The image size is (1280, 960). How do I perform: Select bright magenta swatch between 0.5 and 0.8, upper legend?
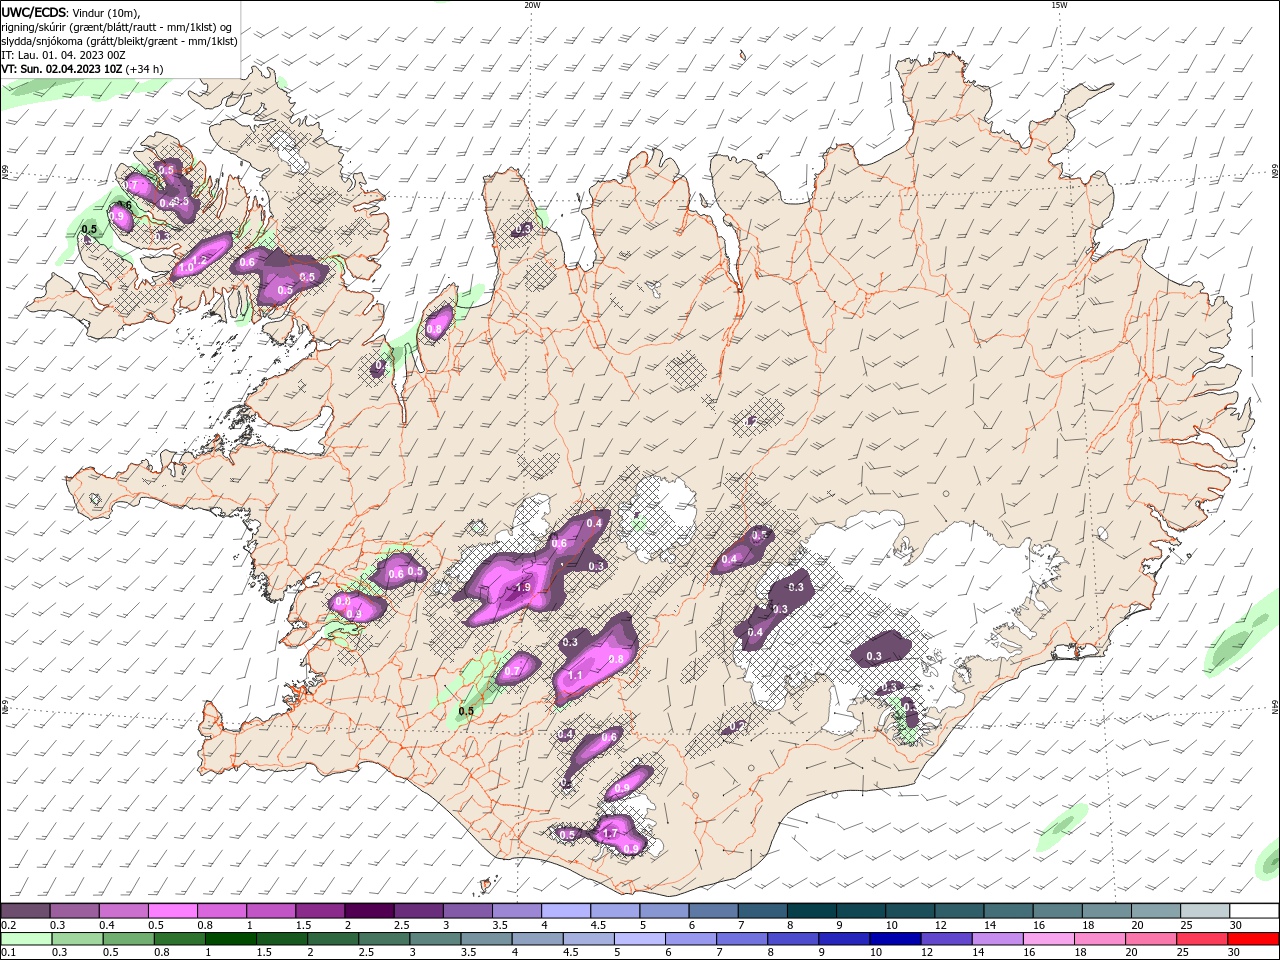click(172, 911)
